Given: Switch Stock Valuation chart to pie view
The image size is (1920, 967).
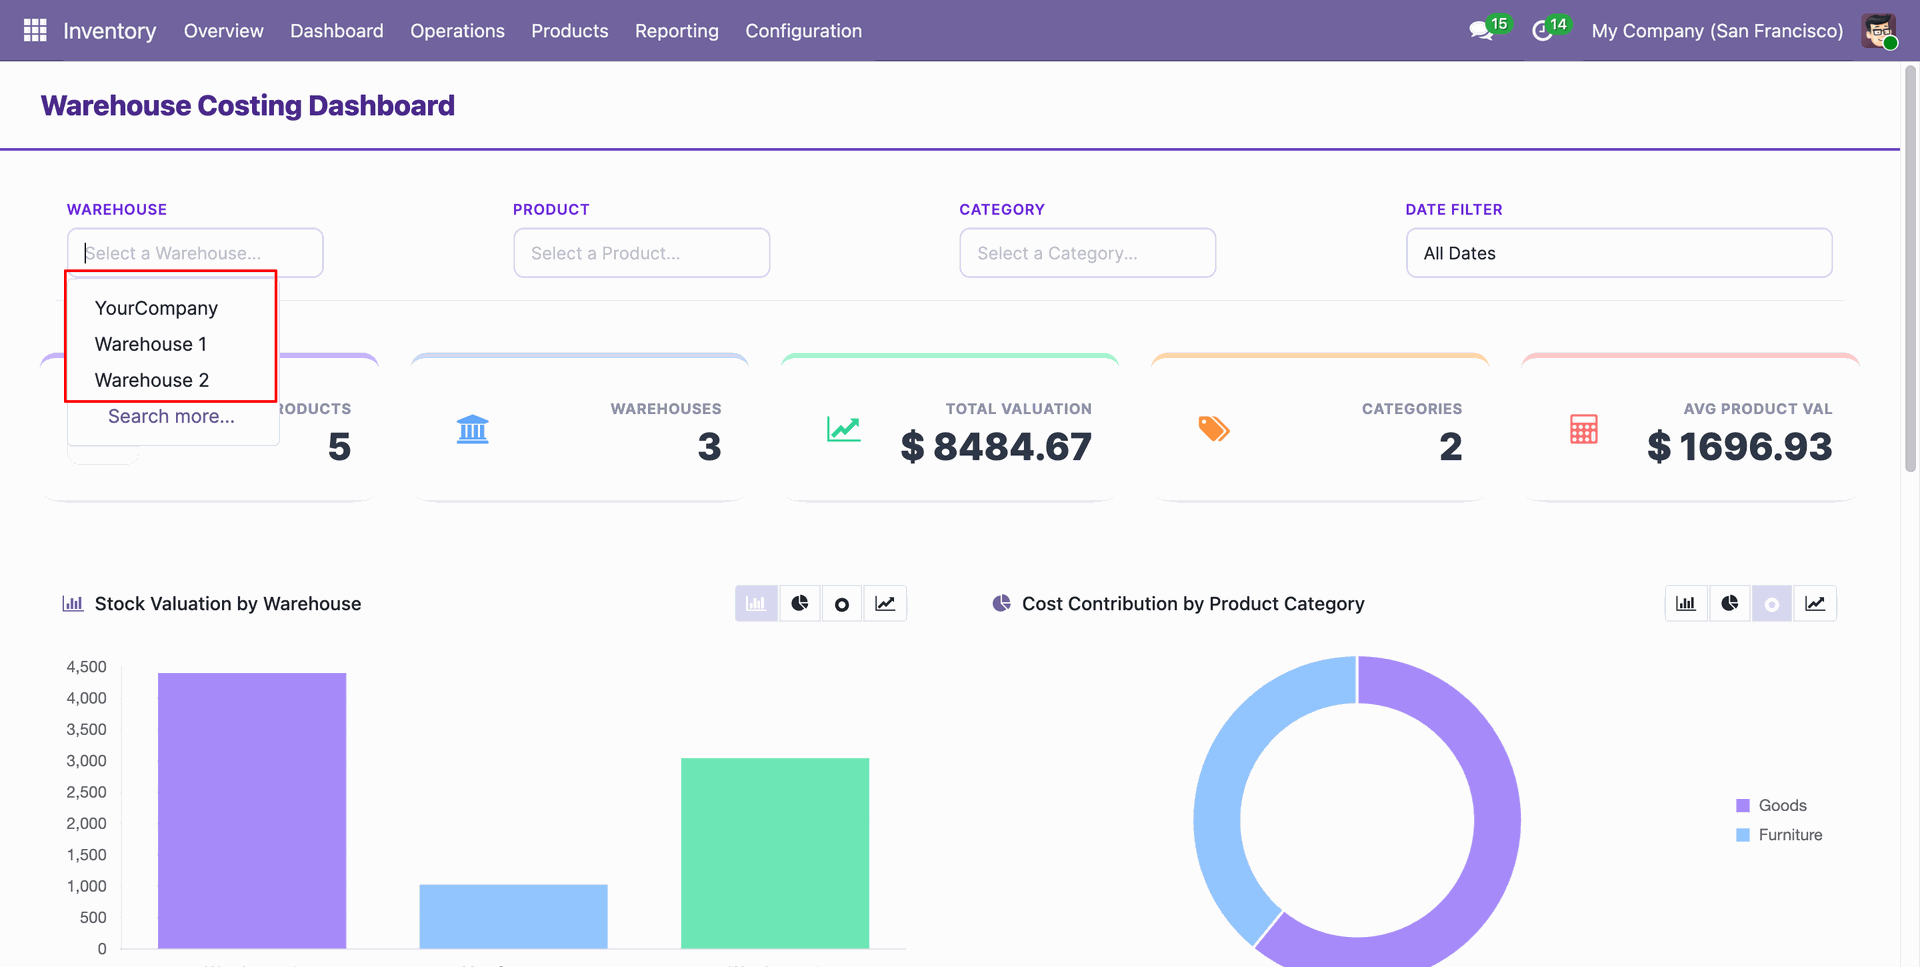Looking at the screenshot, I should [x=800, y=604].
